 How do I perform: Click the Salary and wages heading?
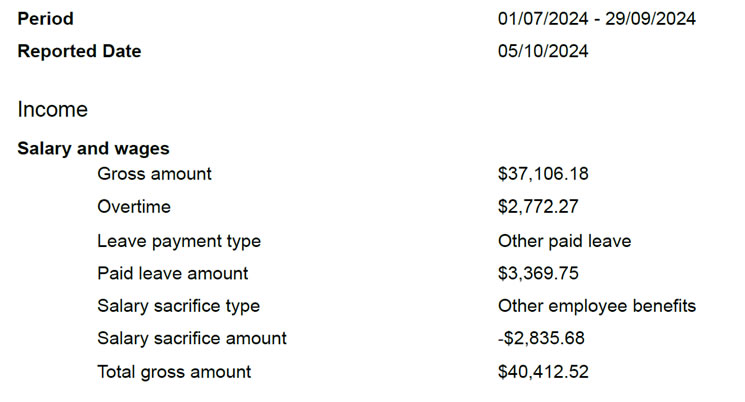tap(93, 149)
